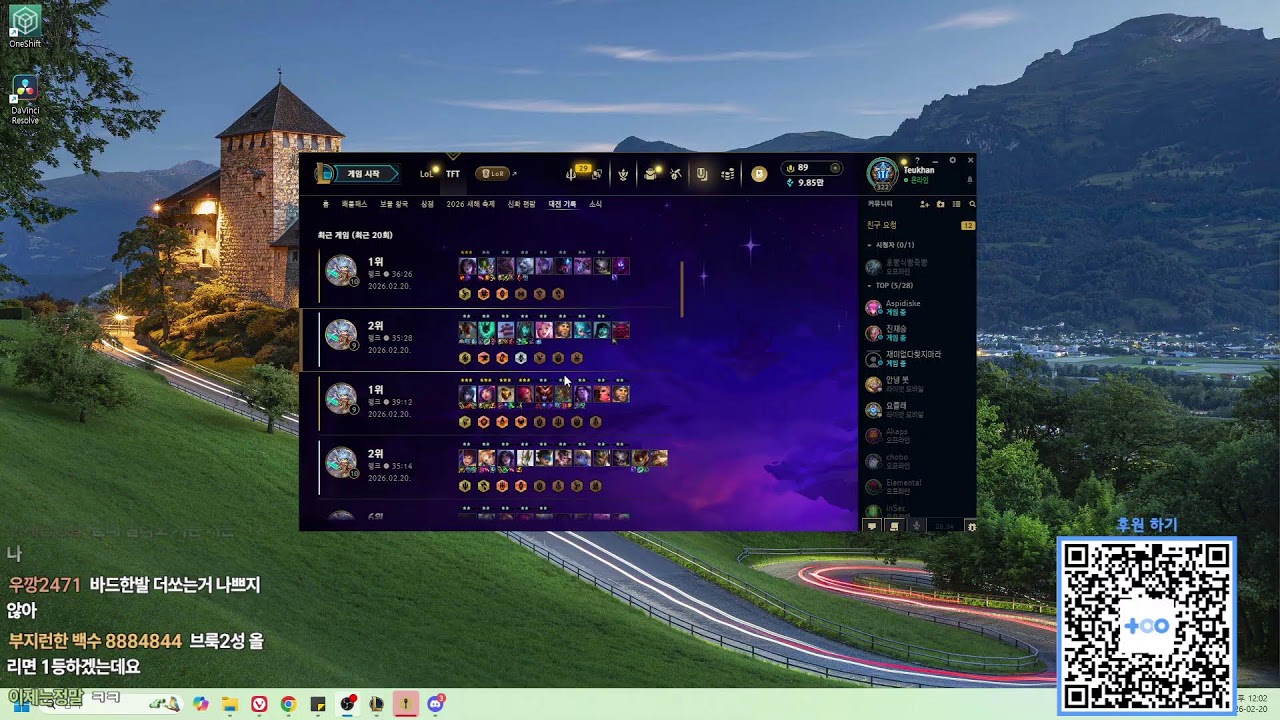
Task: Open the 2026 새해 축제 tab
Action: click(471, 204)
